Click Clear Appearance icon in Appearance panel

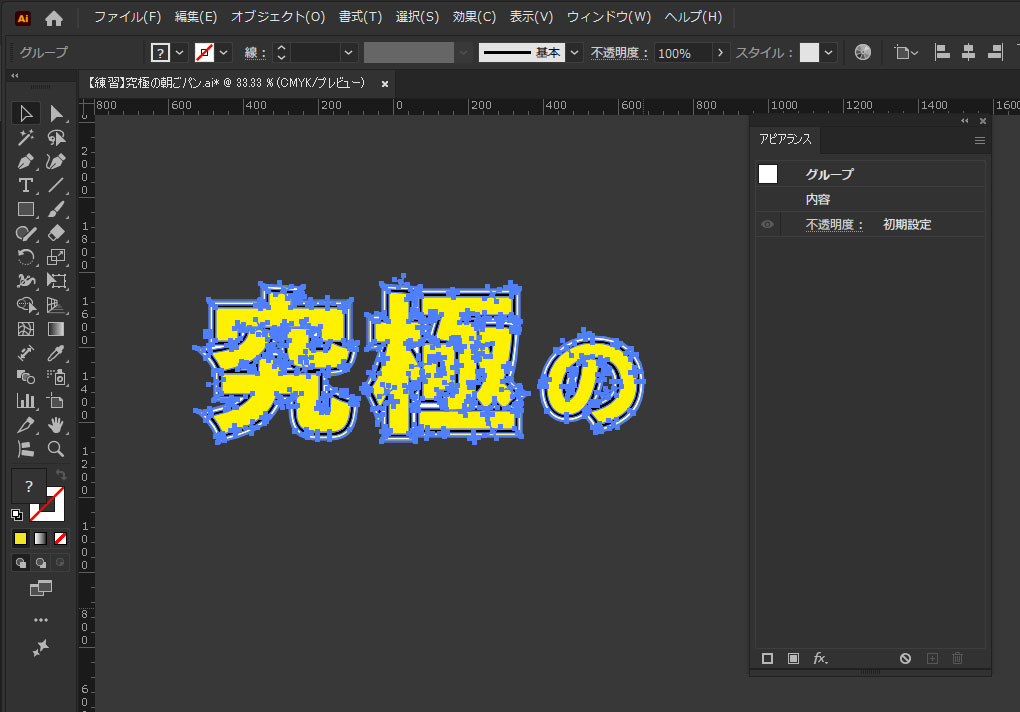coord(905,658)
